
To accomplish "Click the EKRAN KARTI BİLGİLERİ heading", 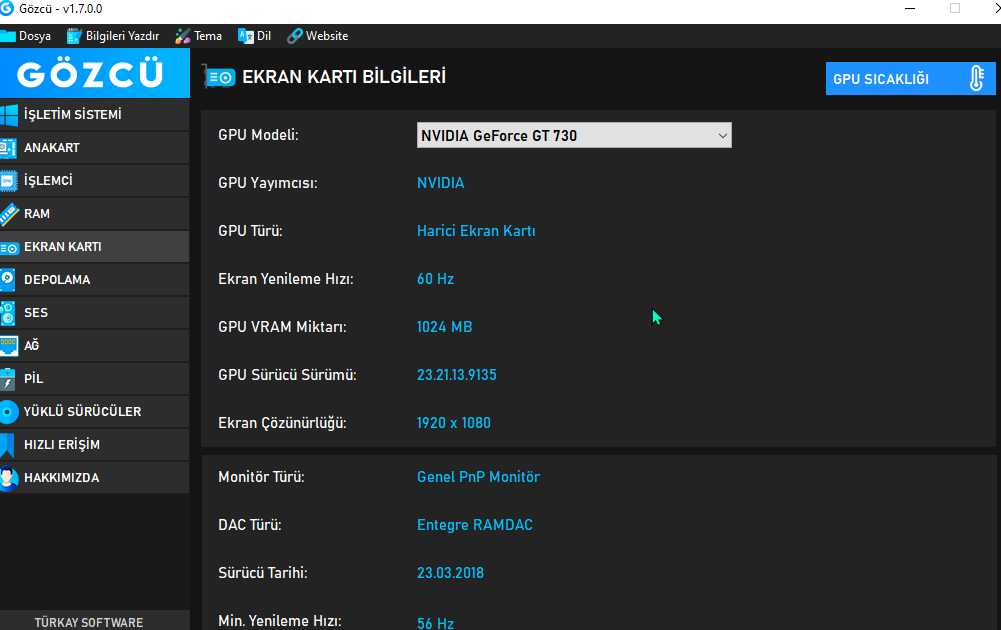I will 344,77.
